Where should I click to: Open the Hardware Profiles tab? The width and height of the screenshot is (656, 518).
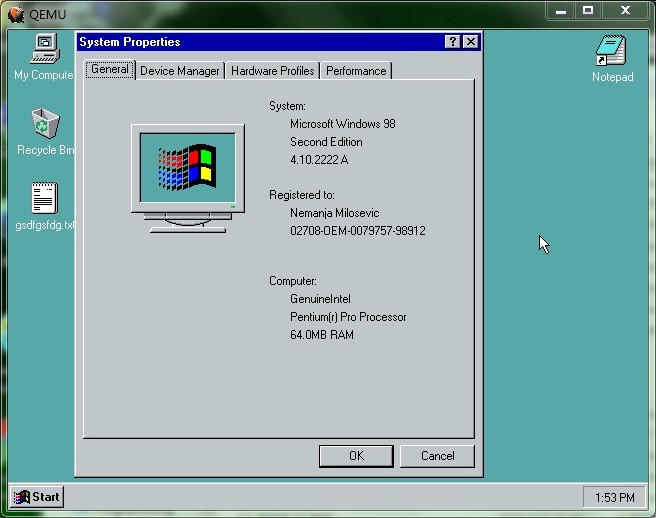pos(272,71)
